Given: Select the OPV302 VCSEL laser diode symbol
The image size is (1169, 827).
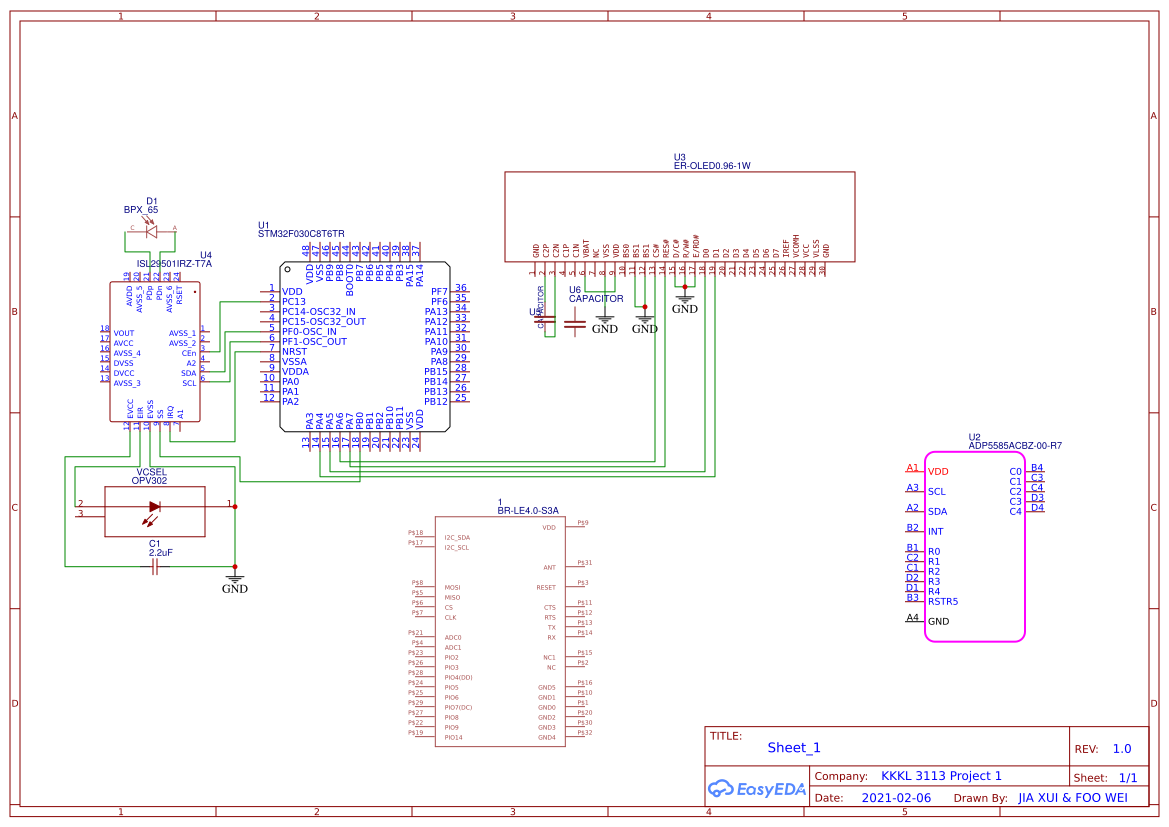Looking at the screenshot, I should point(154,507).
